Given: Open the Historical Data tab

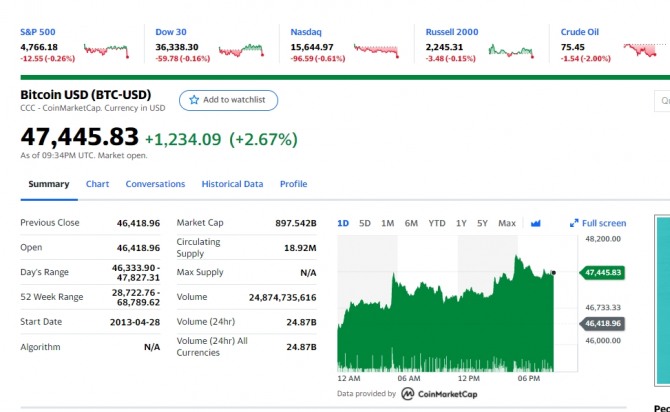Looking at the screenshot, I should pos(232,184).
